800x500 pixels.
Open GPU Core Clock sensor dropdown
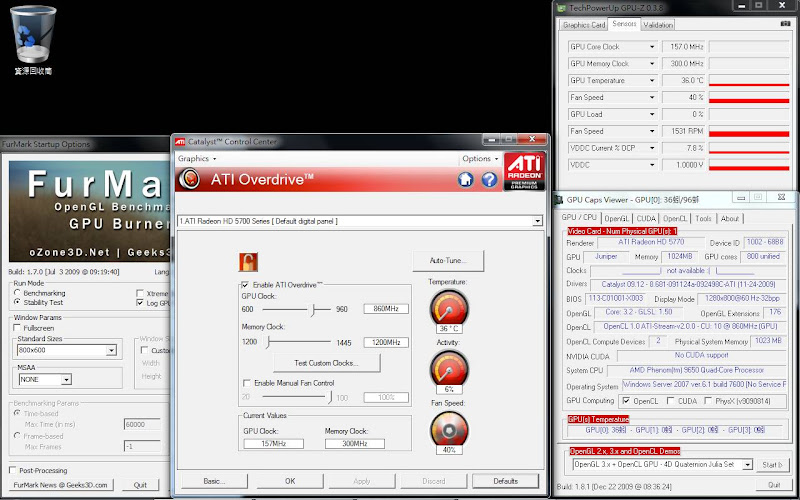point(652,46)
